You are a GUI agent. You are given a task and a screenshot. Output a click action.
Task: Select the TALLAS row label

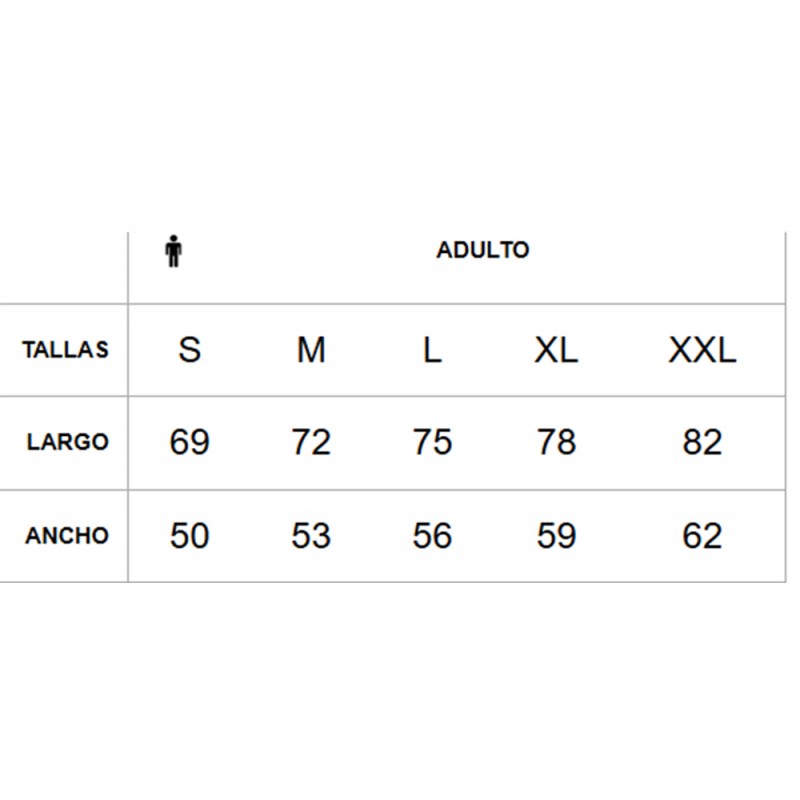pos(65,350)
